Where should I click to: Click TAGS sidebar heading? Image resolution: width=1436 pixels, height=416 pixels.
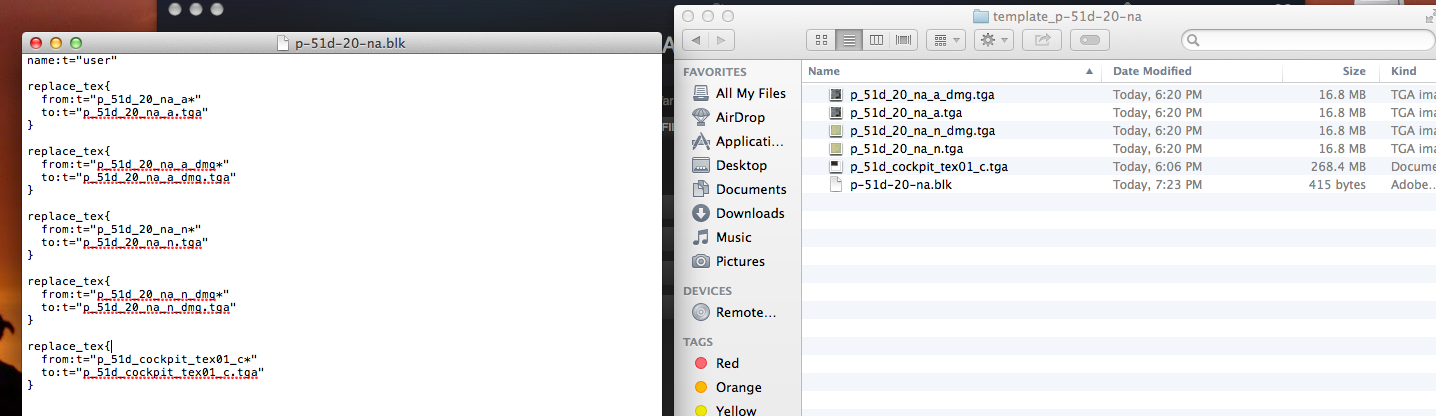coord(699,341)
